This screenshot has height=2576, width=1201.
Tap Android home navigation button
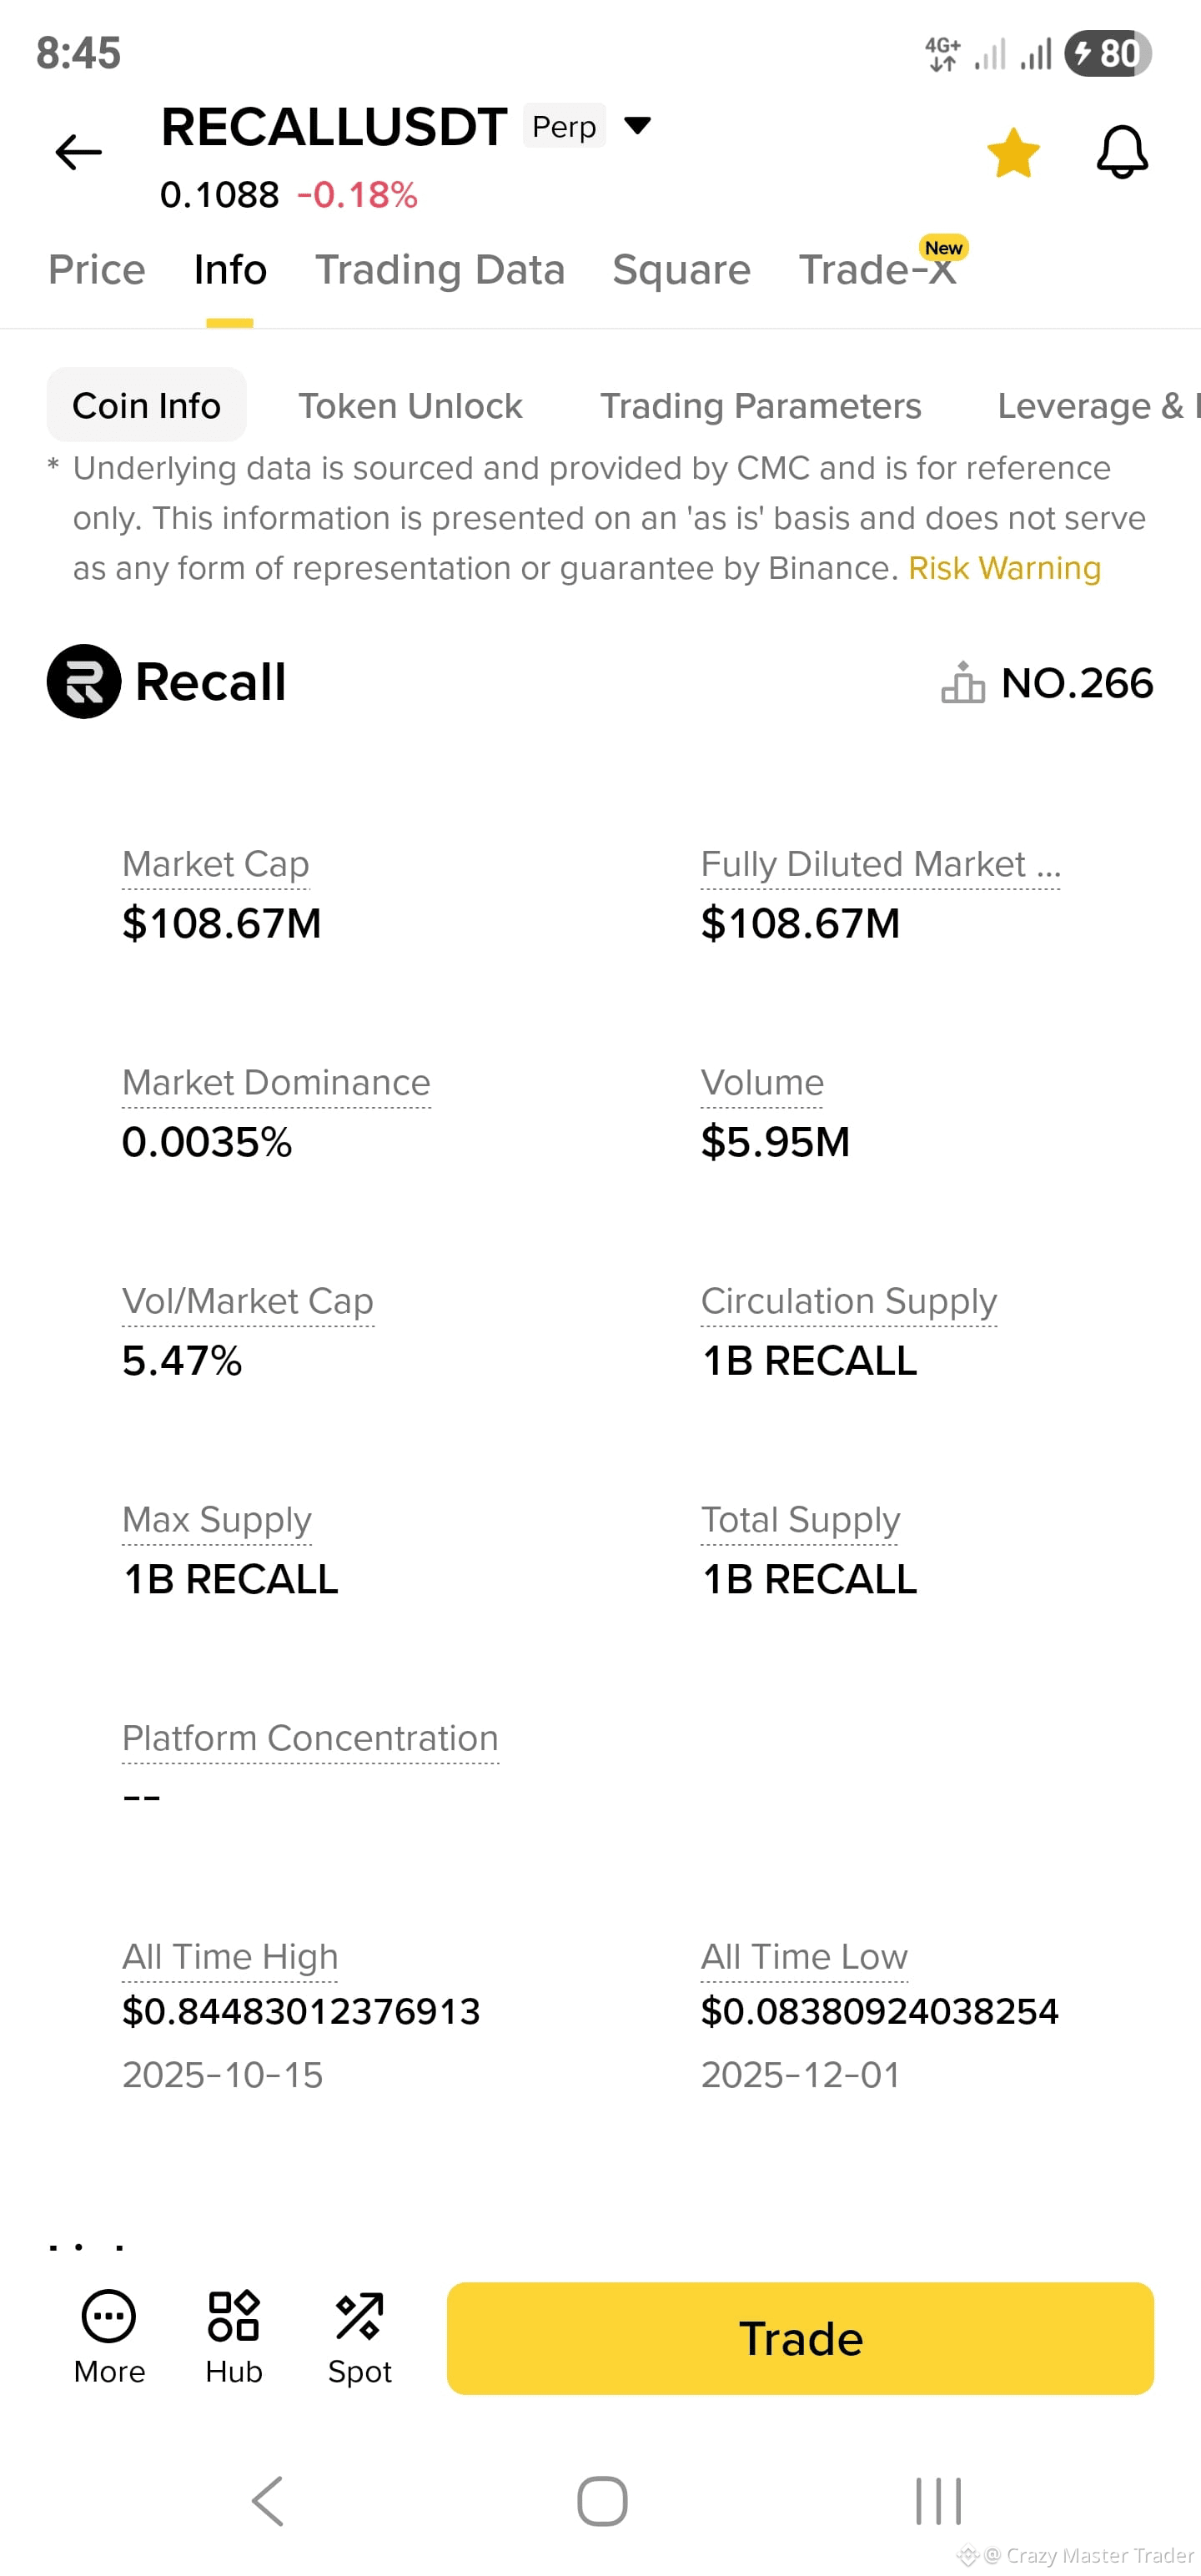(x=602, y=2500)
